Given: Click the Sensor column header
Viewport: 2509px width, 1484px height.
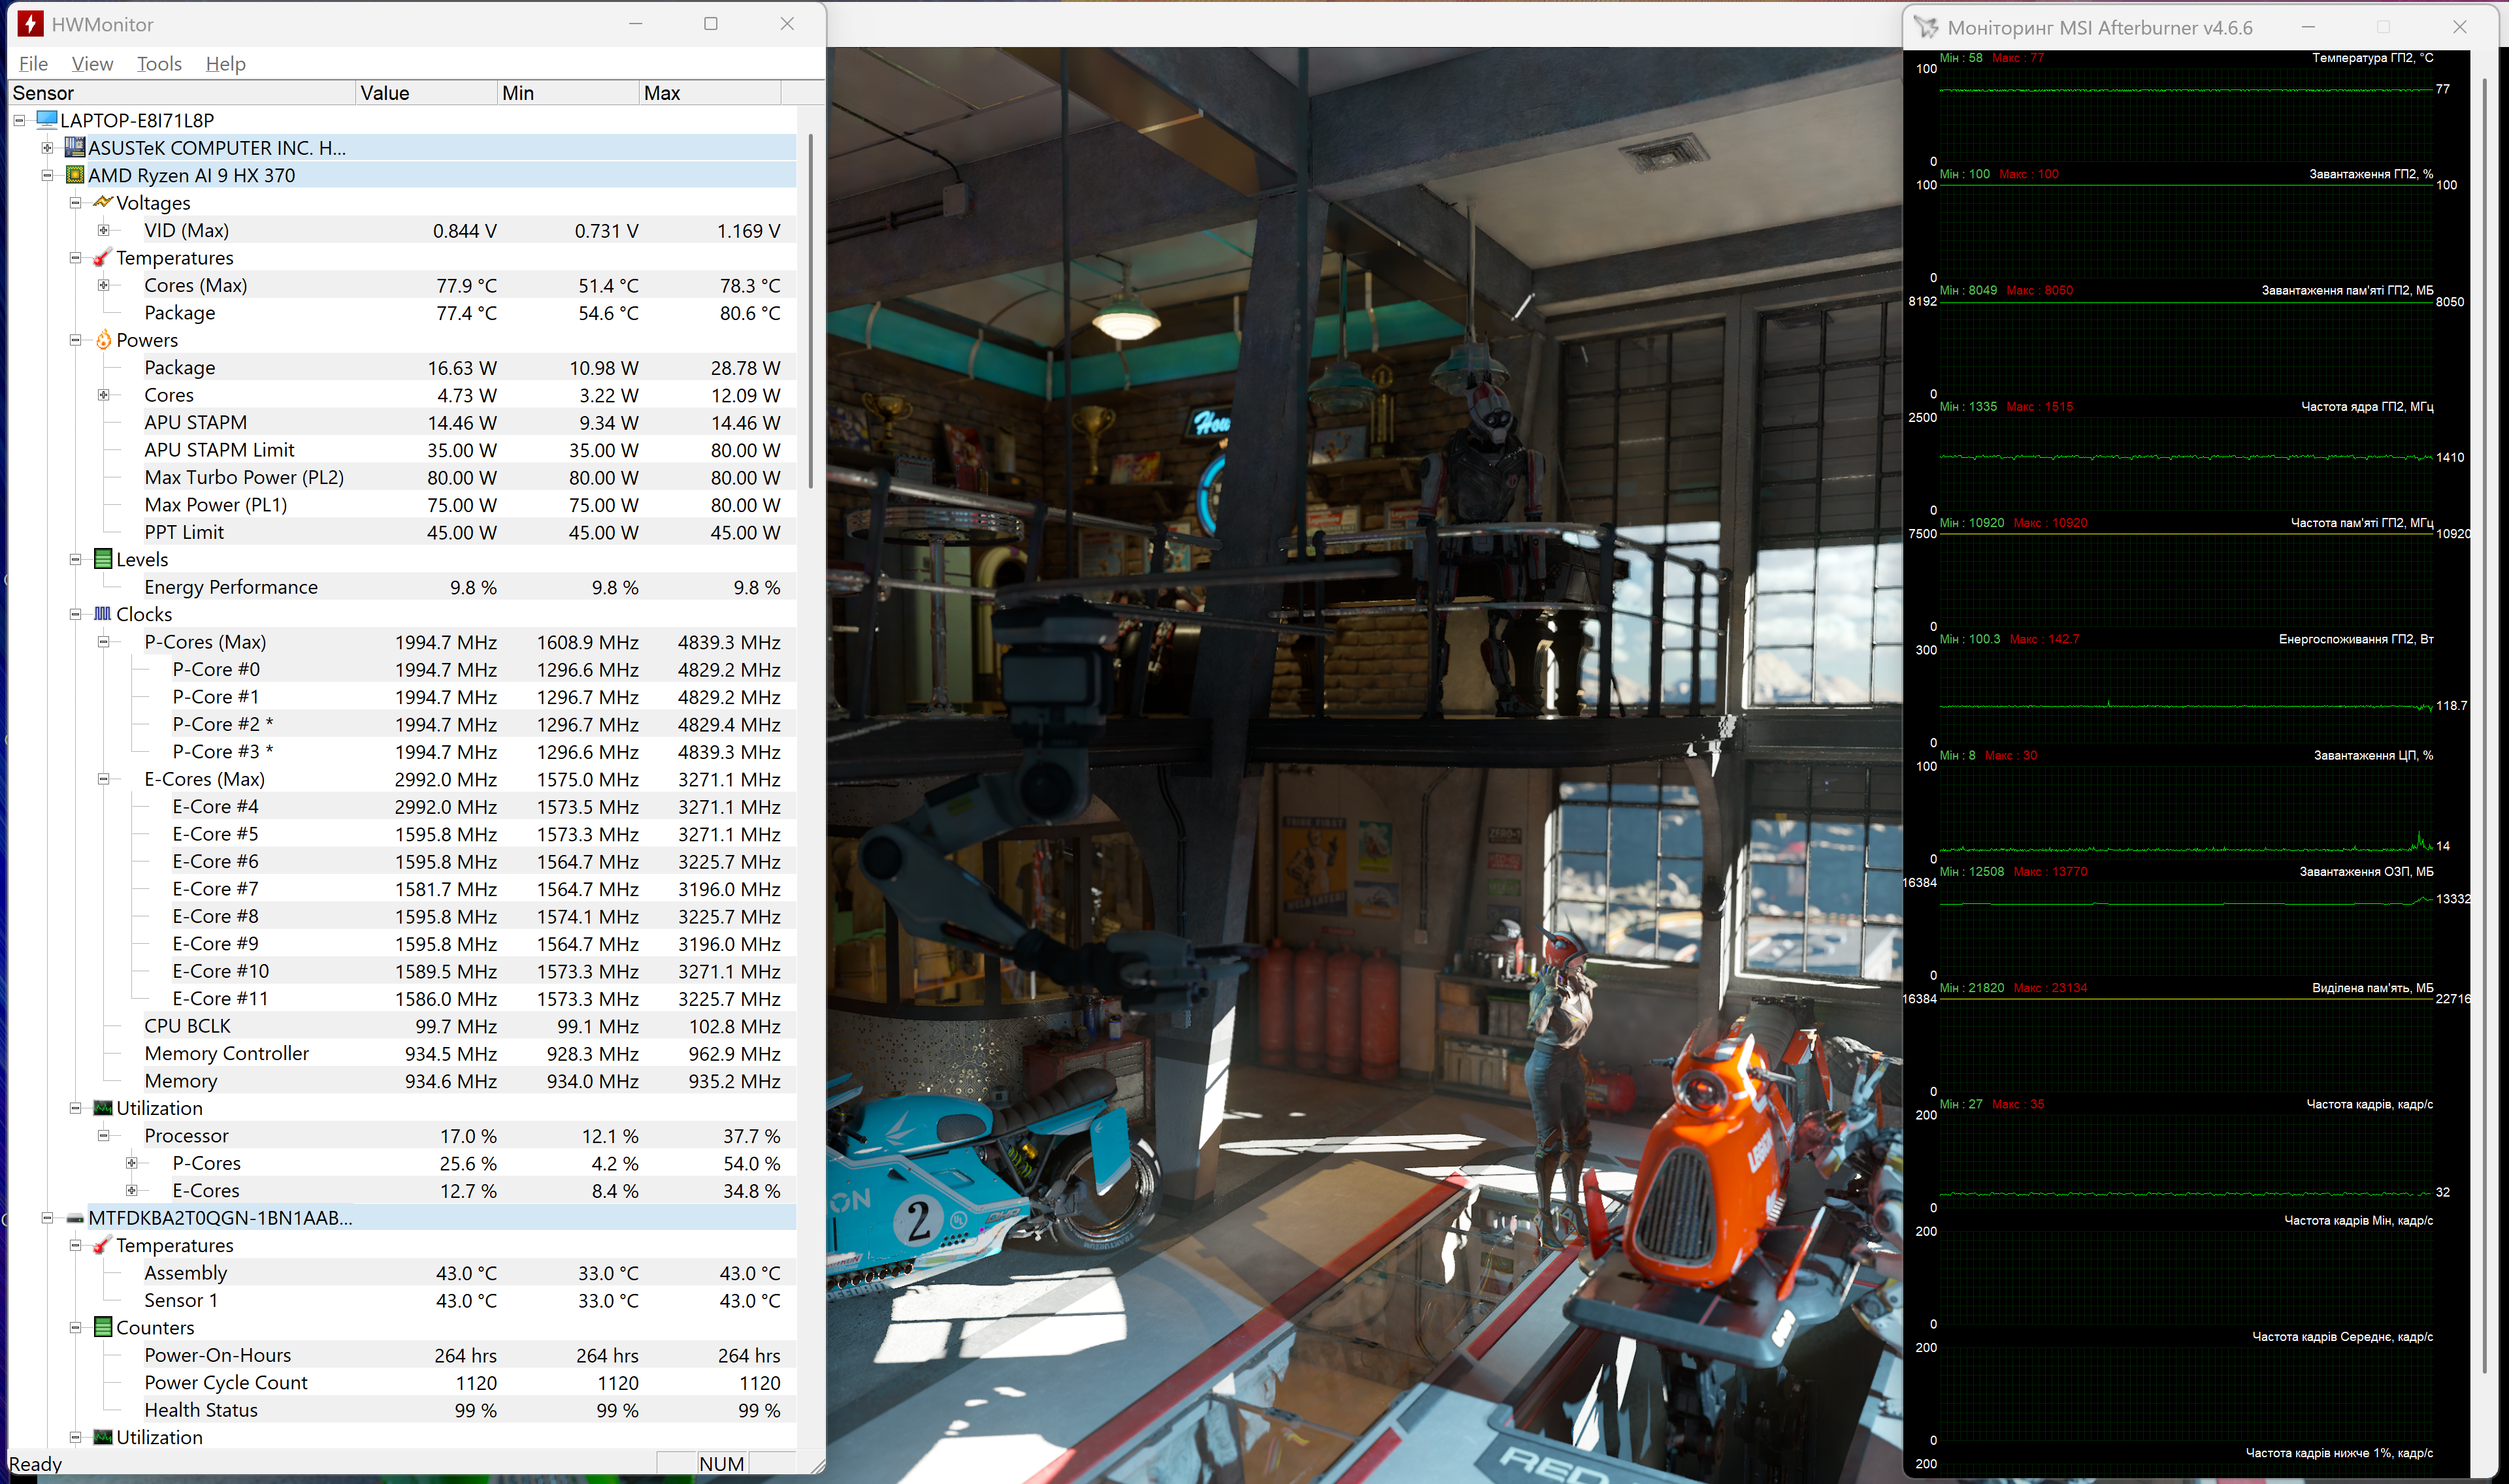Looking at the screenshot, I should click(180, 93).
